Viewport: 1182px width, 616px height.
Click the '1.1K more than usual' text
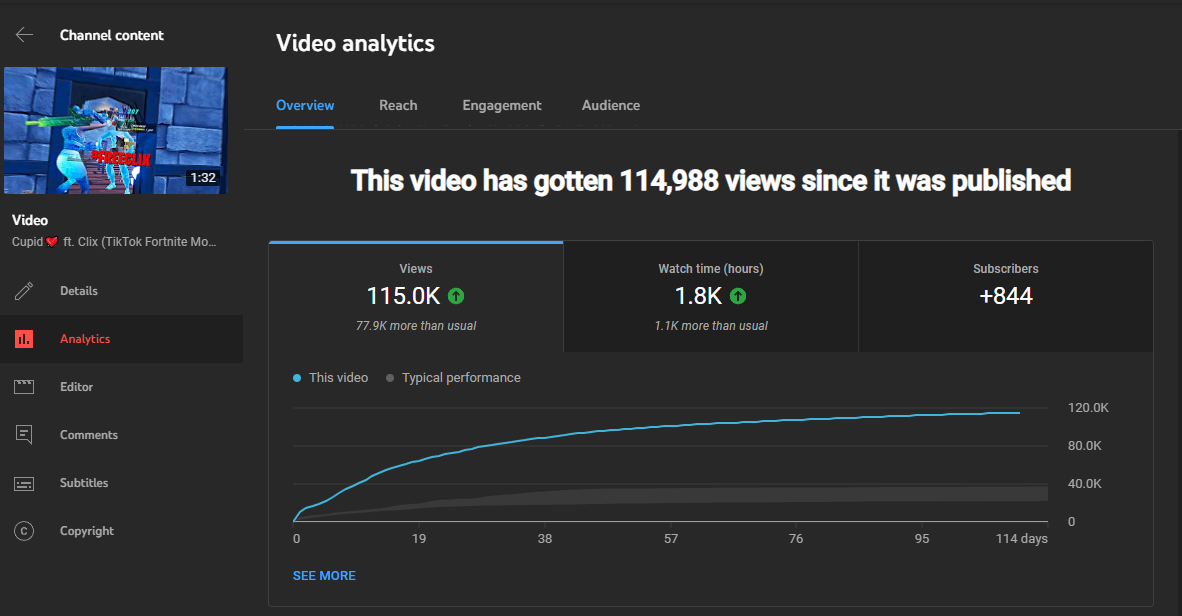click(x=711, y=326)
